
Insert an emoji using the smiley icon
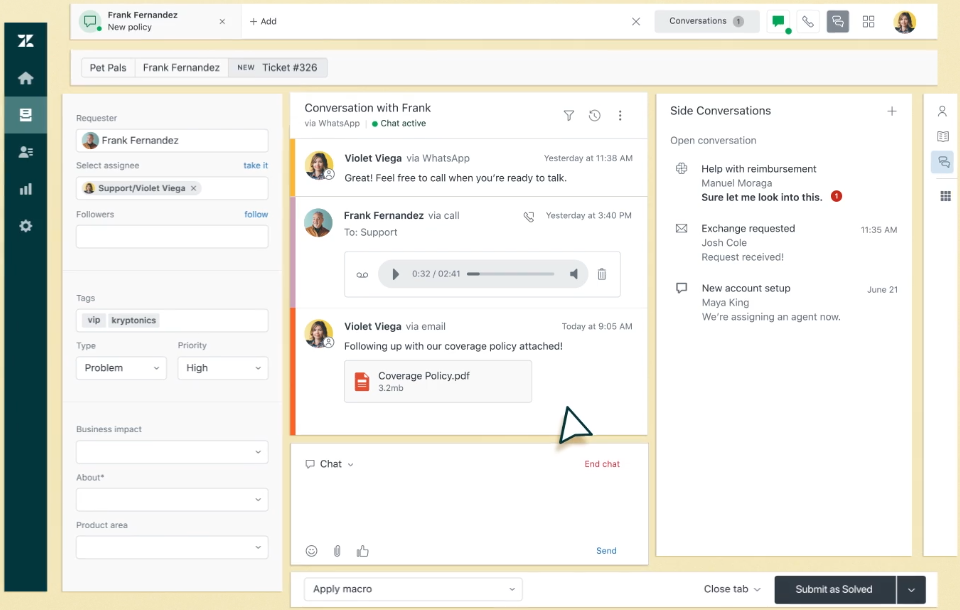pos(311,551)
